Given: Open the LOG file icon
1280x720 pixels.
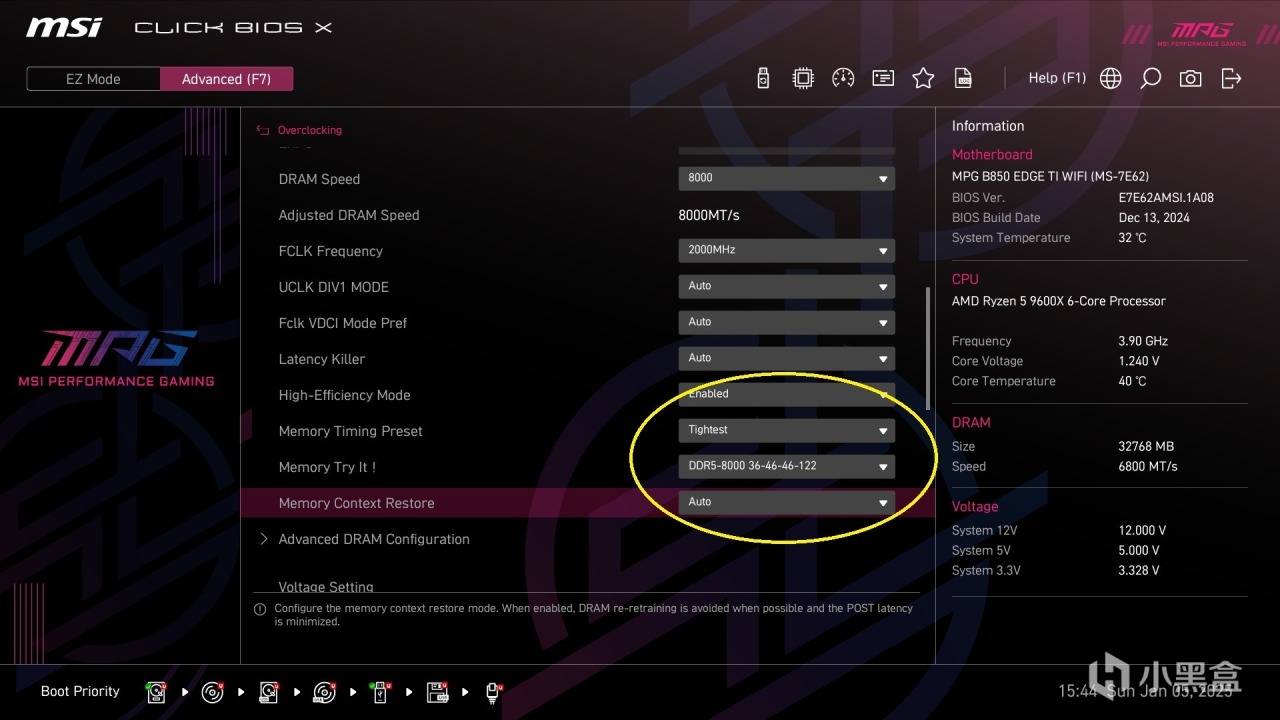Looking at the screenshot, I should tap(963, 78).
